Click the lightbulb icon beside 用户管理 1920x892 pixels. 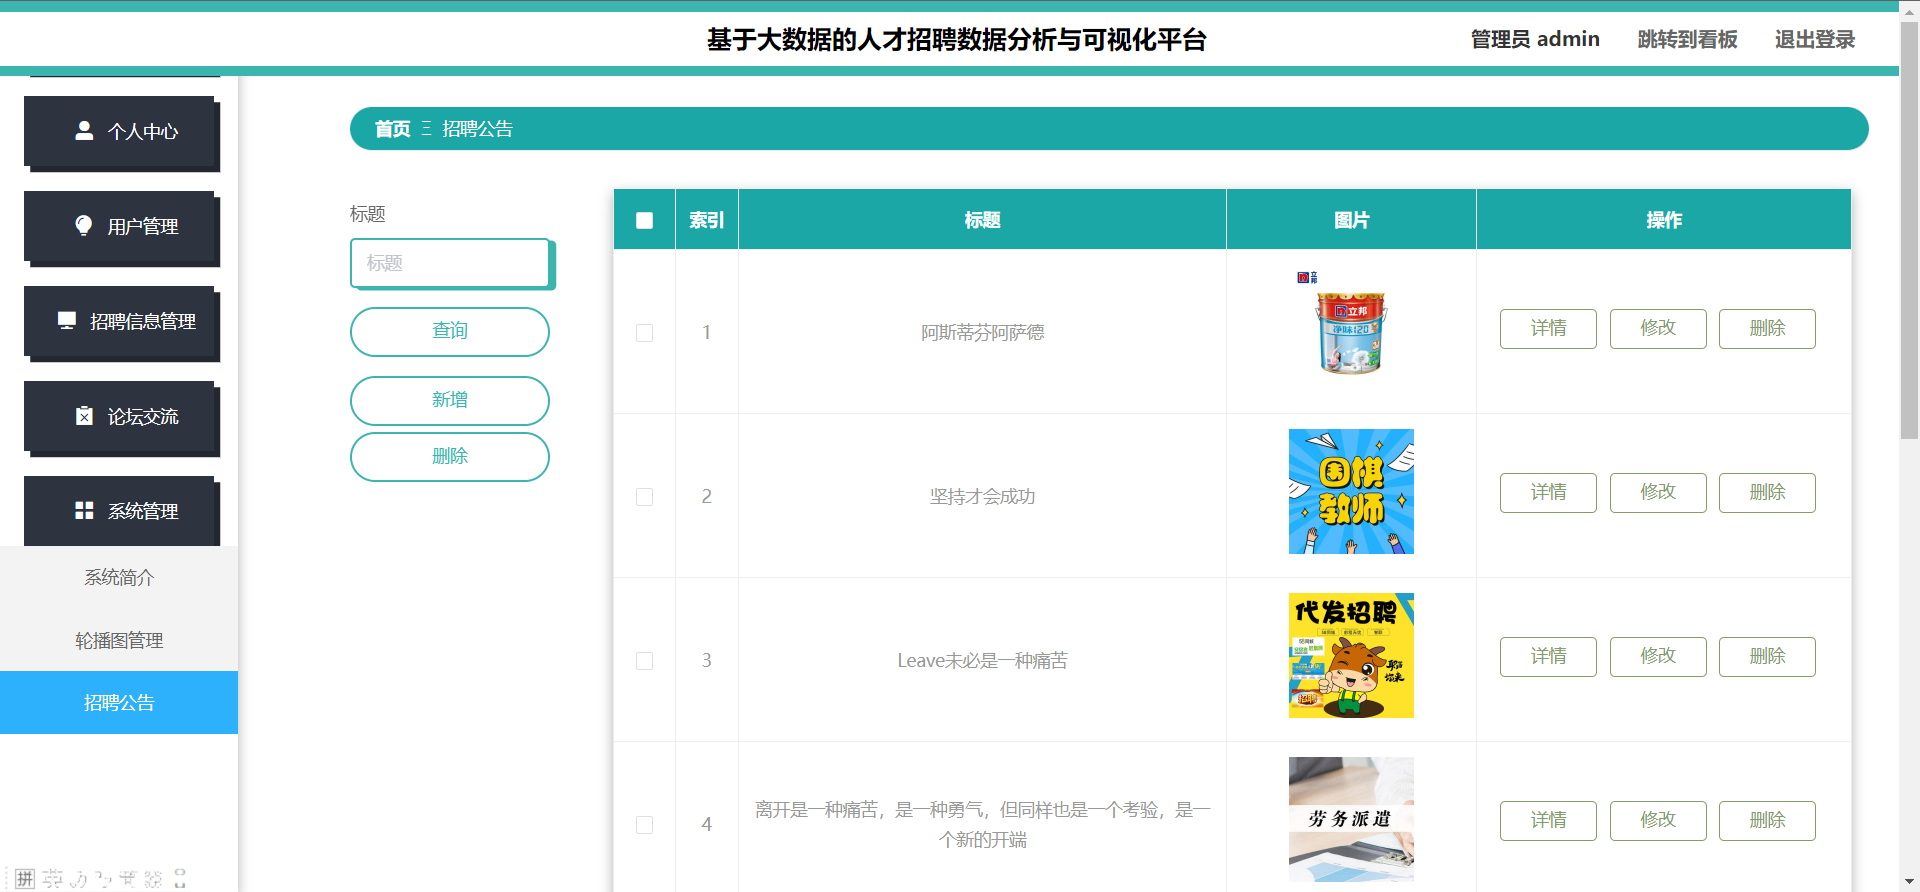pyautogui.click(x=84, y=226)
